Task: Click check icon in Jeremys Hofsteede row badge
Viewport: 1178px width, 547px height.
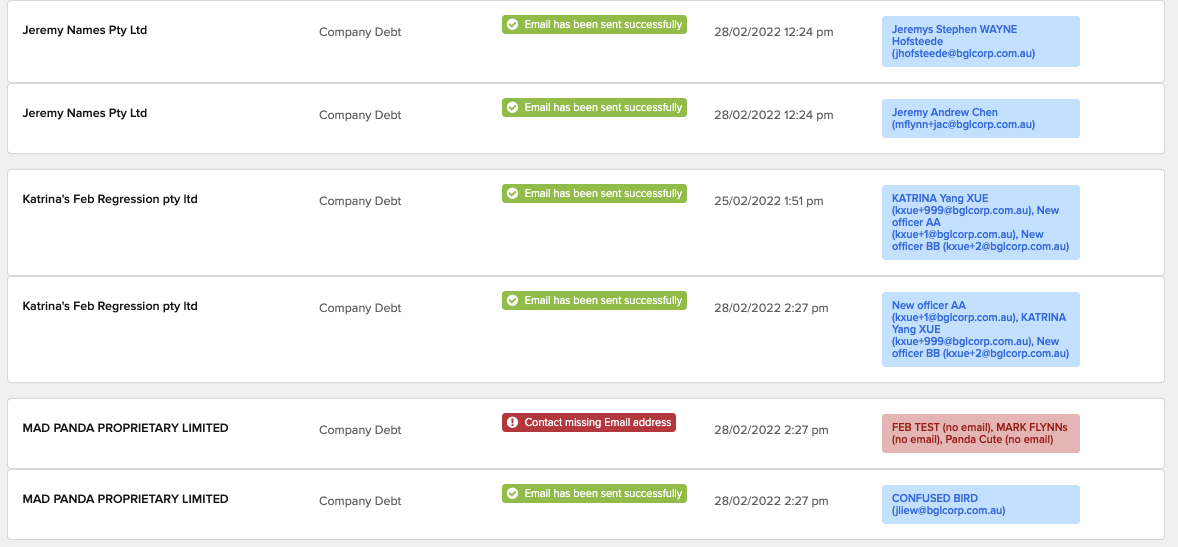Action: (x=513, y=25)
